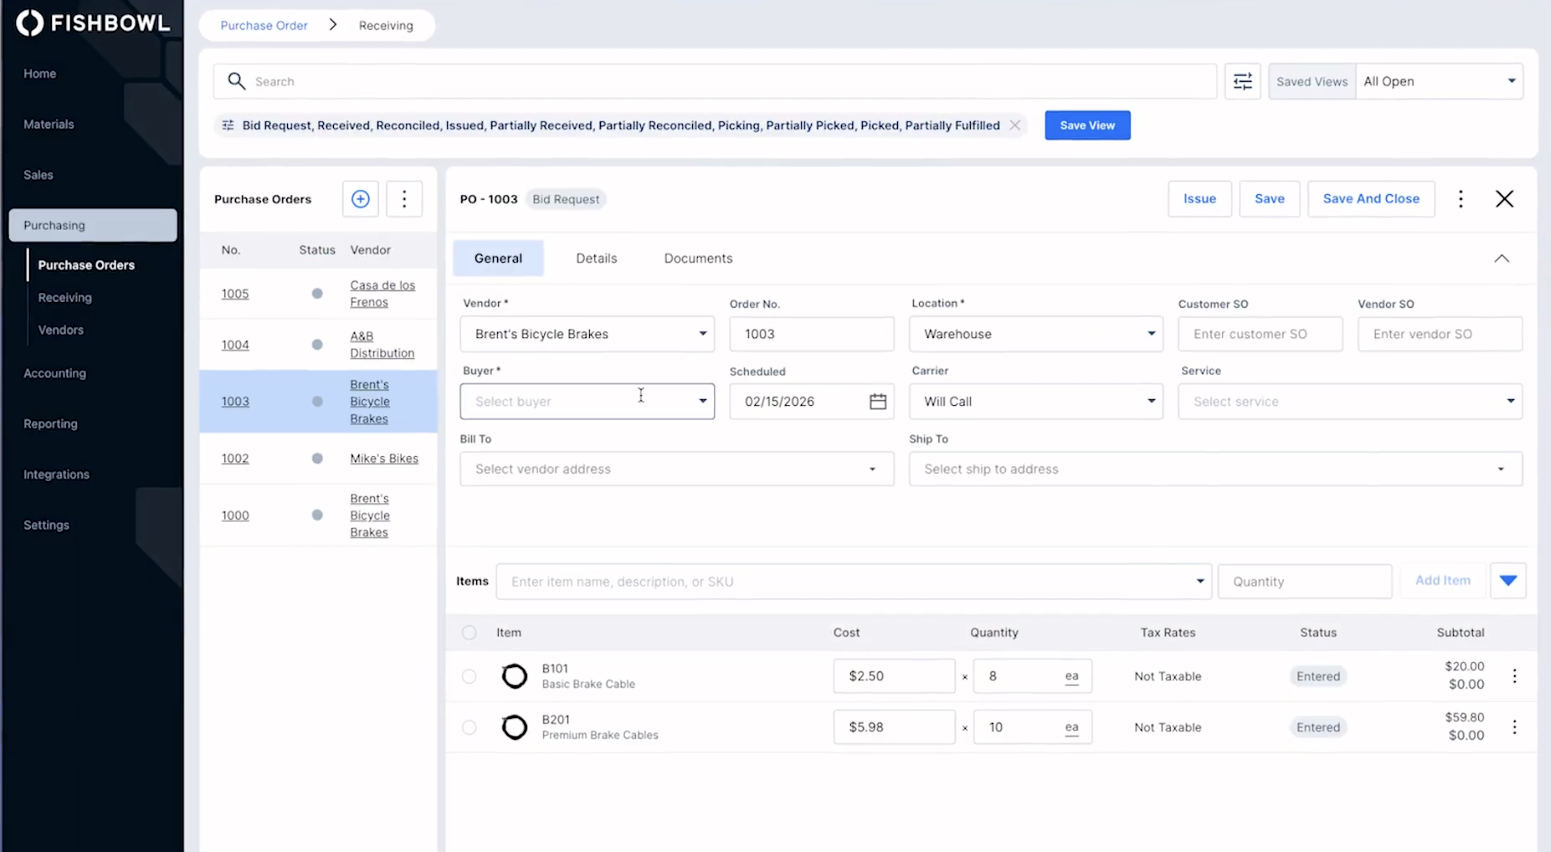Click the Fishbowl logo

coord(92,22)
